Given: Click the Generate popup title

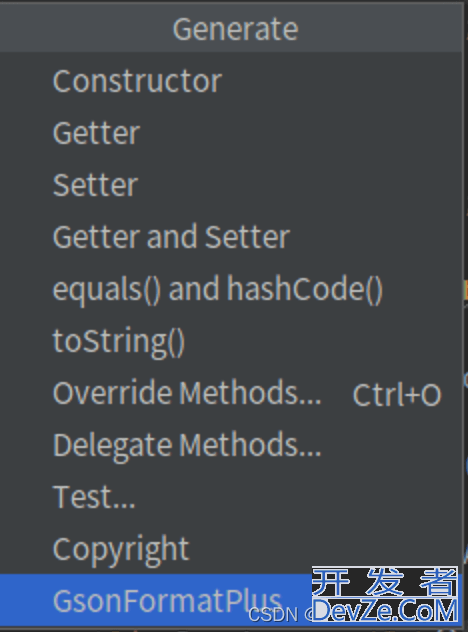Looking at the screenshot, I should (x=235, y=29).
